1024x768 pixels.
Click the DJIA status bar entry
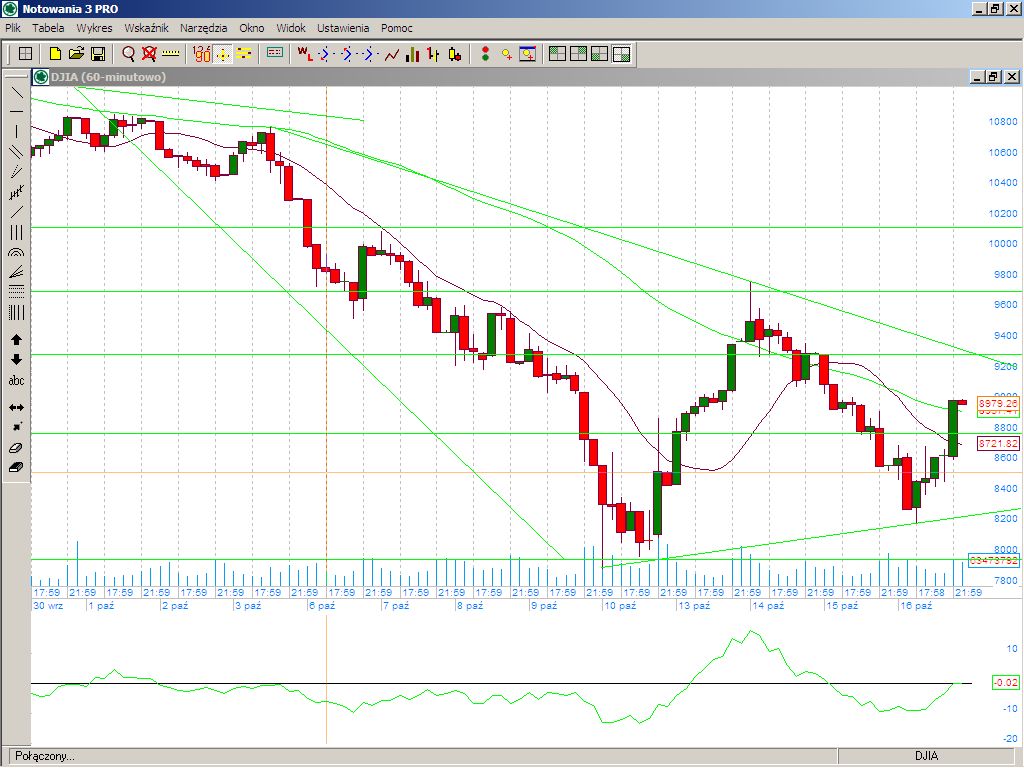(926, 756)
